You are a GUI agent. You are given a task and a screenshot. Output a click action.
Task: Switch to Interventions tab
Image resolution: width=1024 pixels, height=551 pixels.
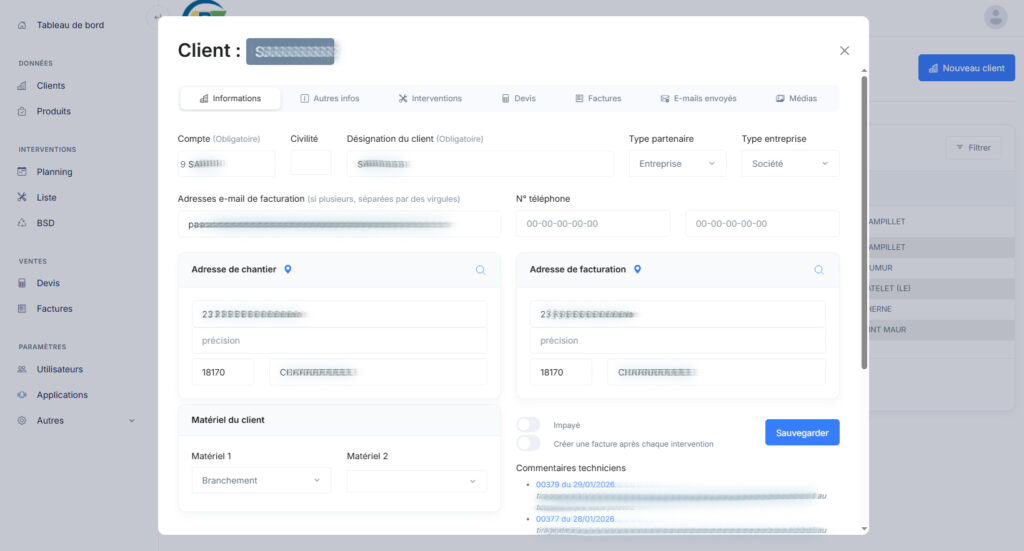click(430, 99)
